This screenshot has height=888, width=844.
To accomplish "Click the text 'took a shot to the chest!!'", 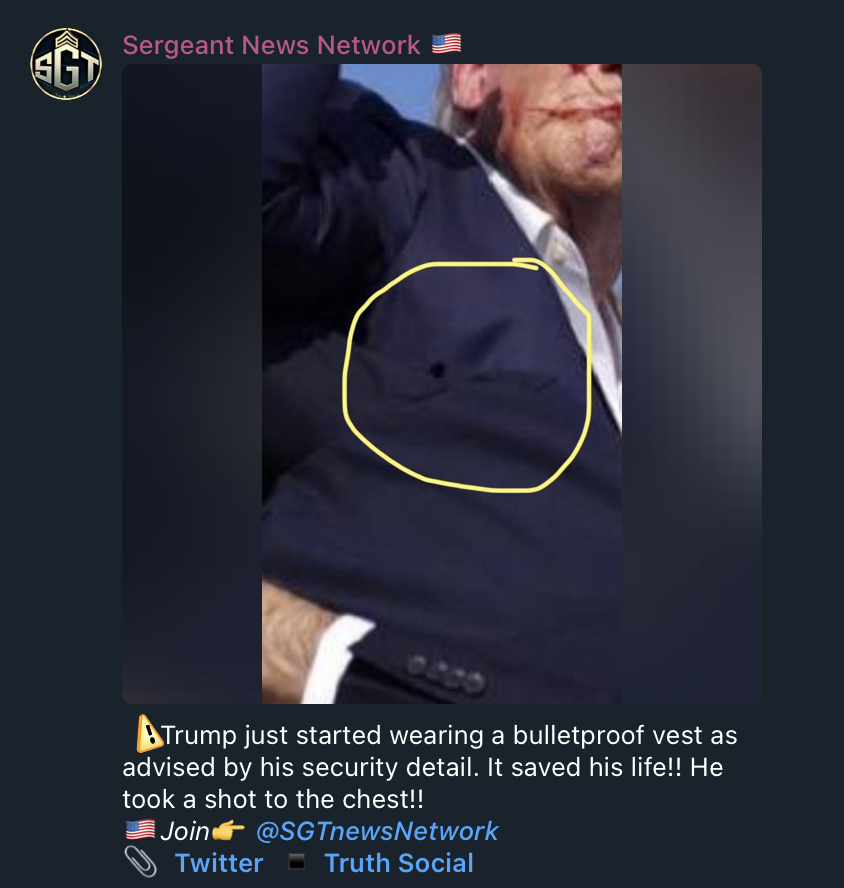I will pyautogui.click(x=273, y=800).
